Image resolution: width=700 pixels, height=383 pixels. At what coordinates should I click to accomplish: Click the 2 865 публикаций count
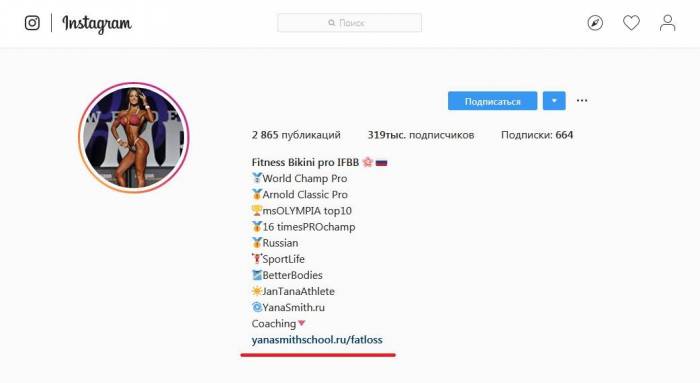point(296,135)
